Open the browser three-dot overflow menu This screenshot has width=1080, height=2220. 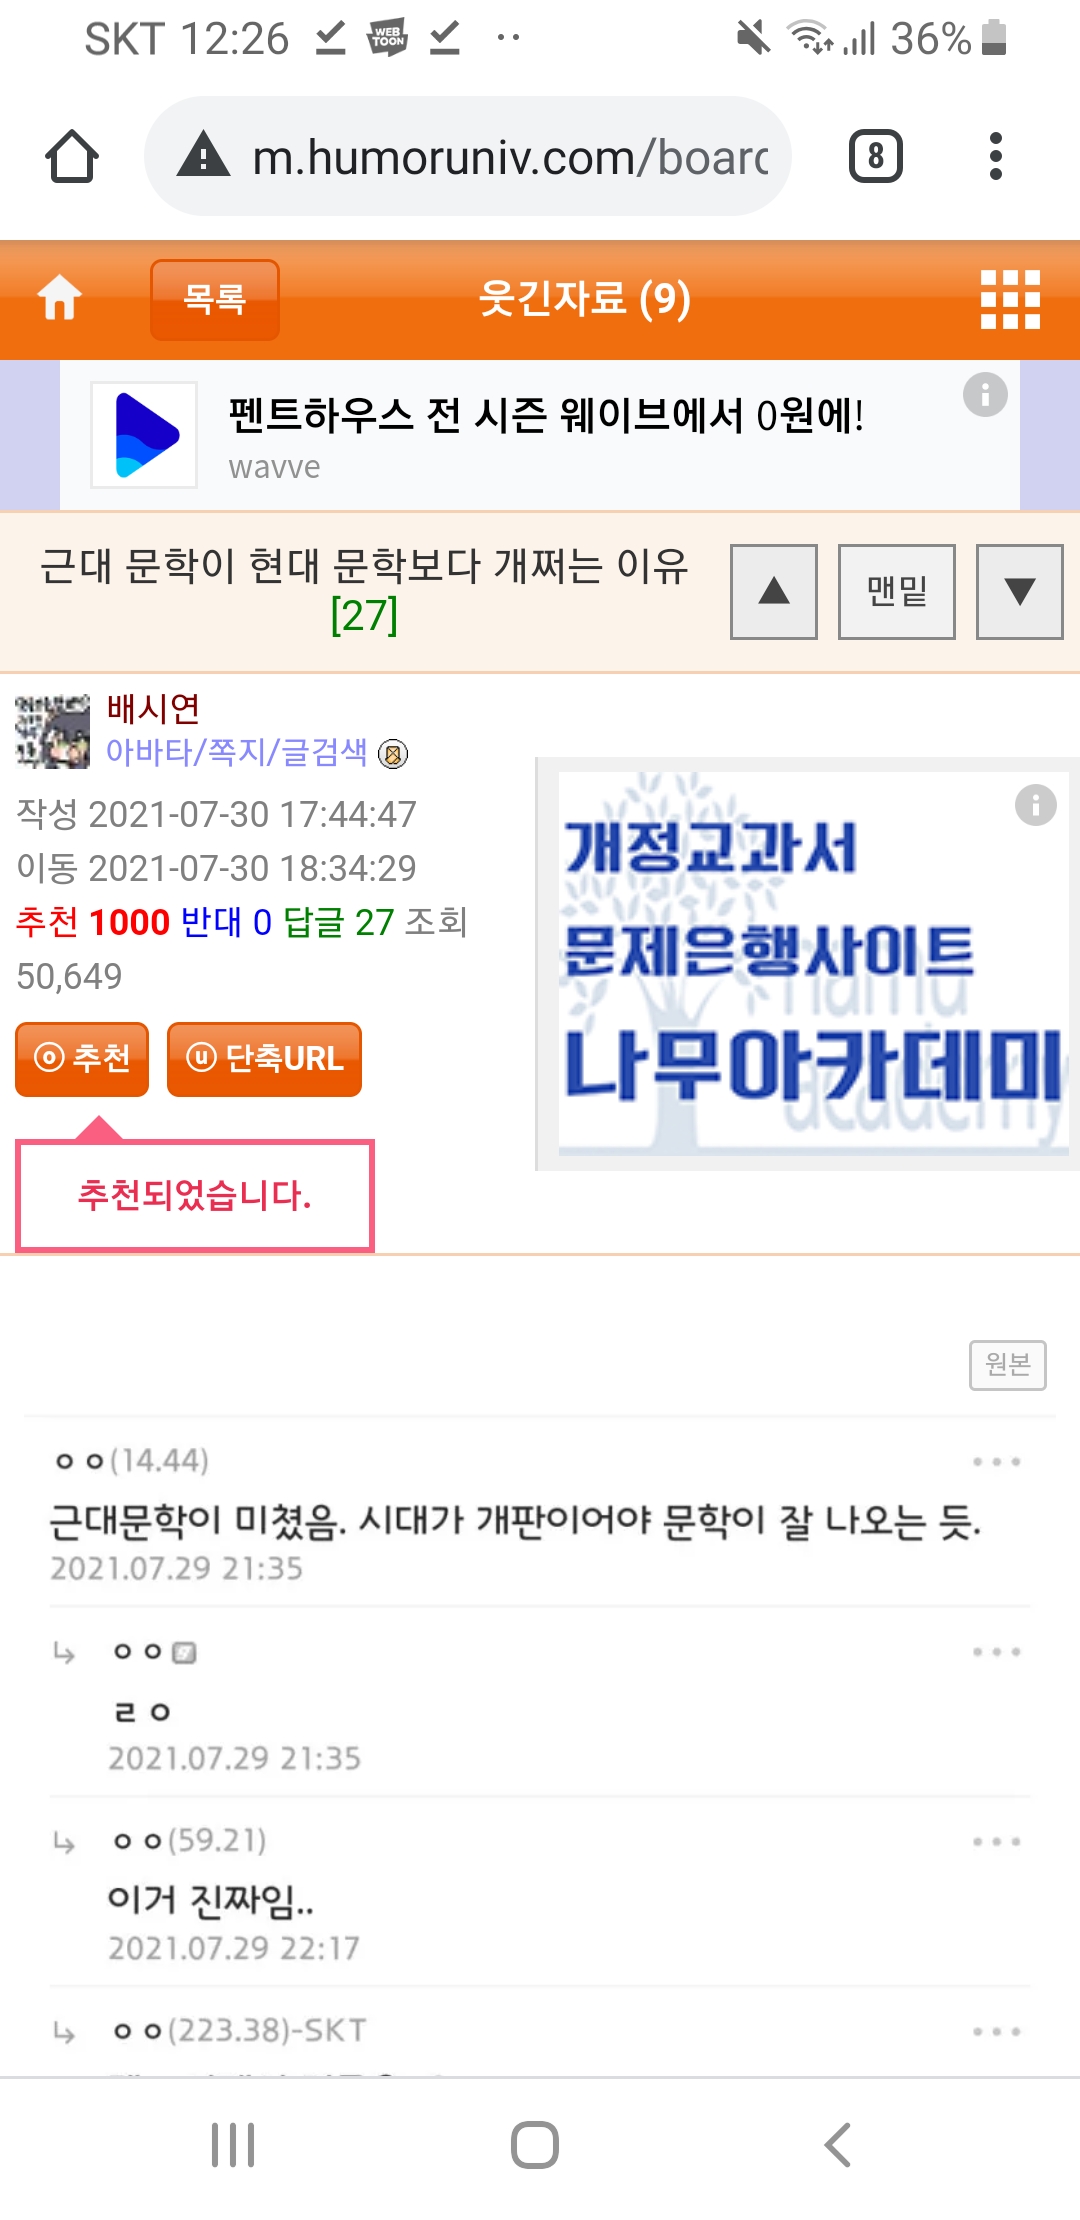pos(995,156)
